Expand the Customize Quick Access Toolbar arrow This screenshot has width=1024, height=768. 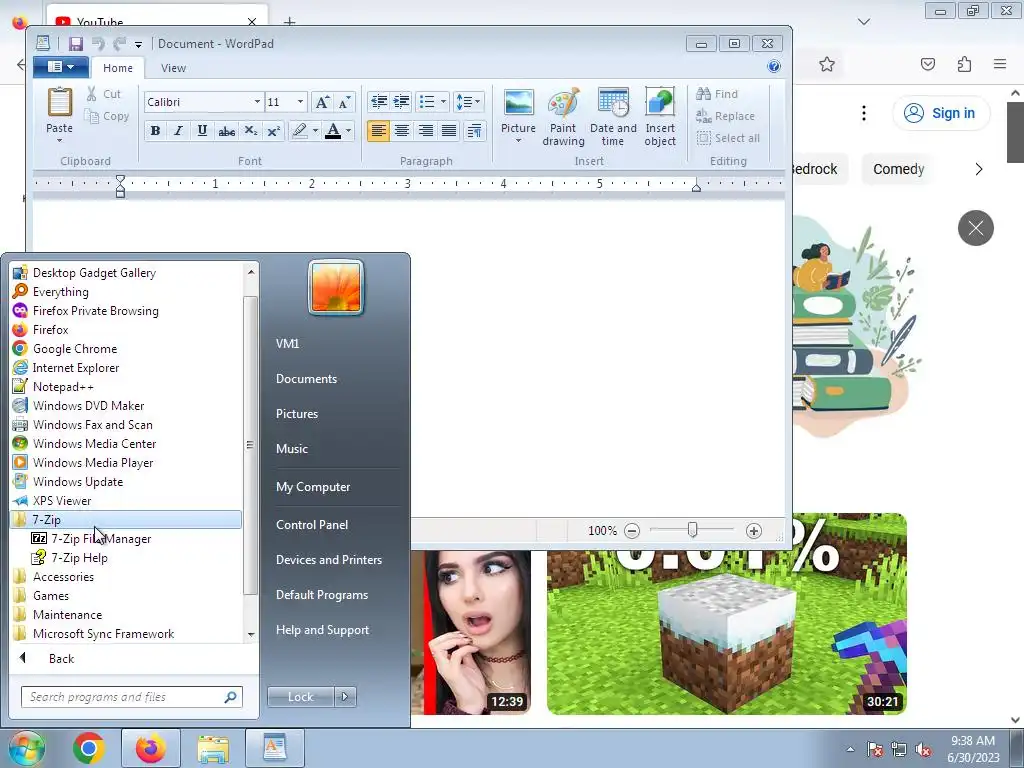[138, 44]
